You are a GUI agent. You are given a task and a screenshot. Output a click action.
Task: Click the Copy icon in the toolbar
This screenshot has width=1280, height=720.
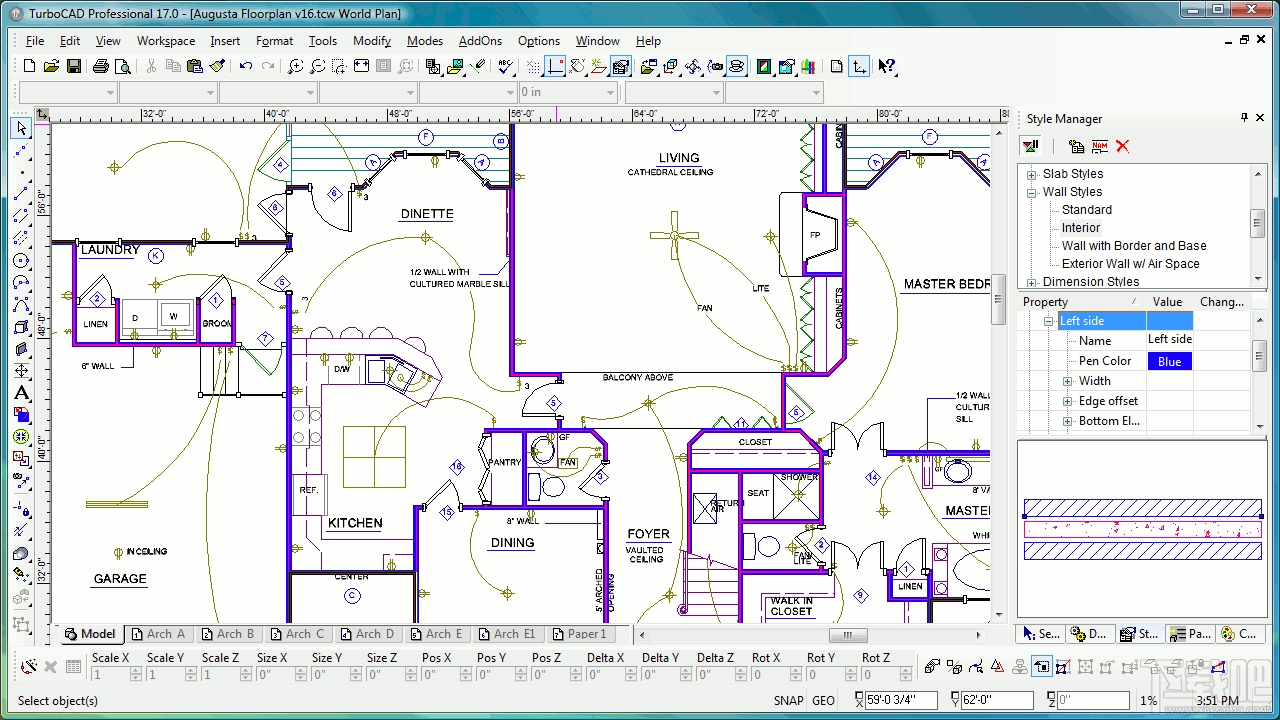[173, 66]
